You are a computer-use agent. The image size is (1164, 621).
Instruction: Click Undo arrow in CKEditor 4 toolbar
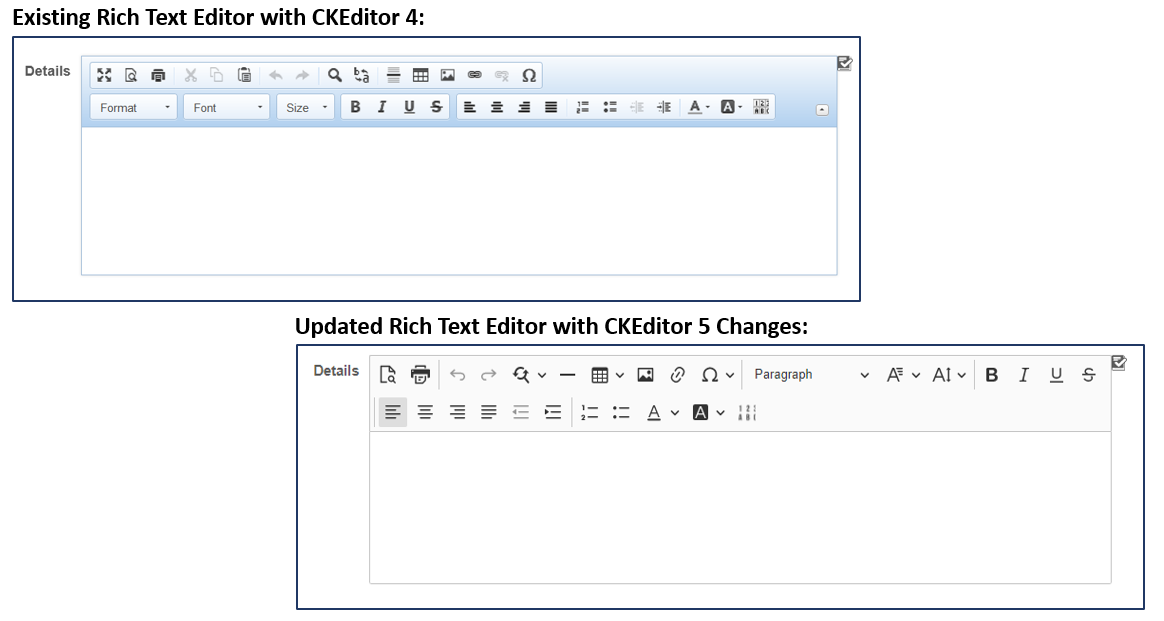[275, 75]
